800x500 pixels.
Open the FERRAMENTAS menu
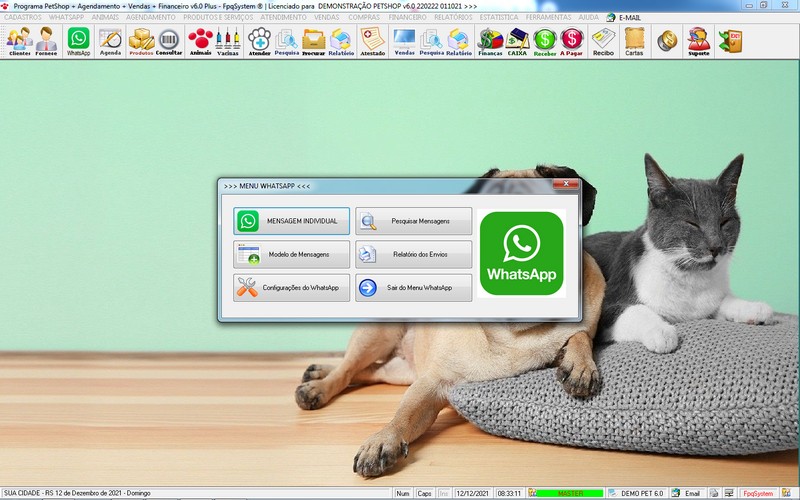pyautogui.click(x=548, y=17)
